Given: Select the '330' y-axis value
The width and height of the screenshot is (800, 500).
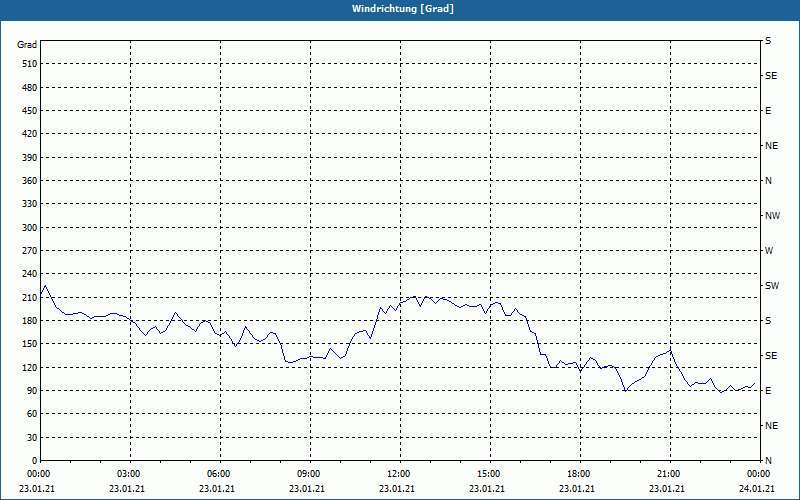Looking at the screenshot, I should tap(30, 204).
